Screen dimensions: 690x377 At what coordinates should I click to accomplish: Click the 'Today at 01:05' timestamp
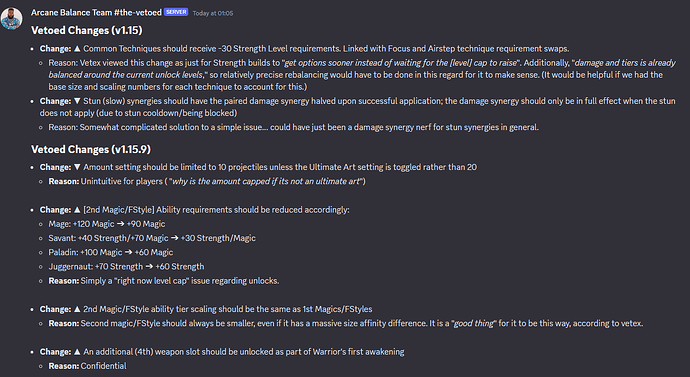[213, 13]
